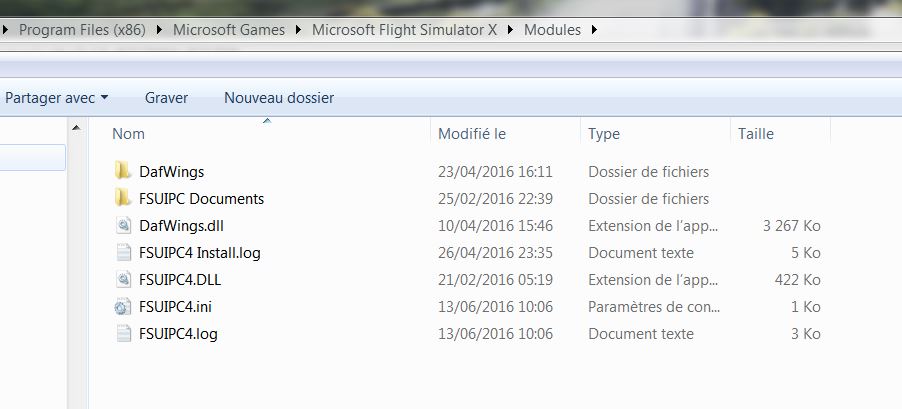Click the FSUIPC4.log text document icon
Image resolution: width=902 pixels, height=409 pixels.
coord(123,333)
